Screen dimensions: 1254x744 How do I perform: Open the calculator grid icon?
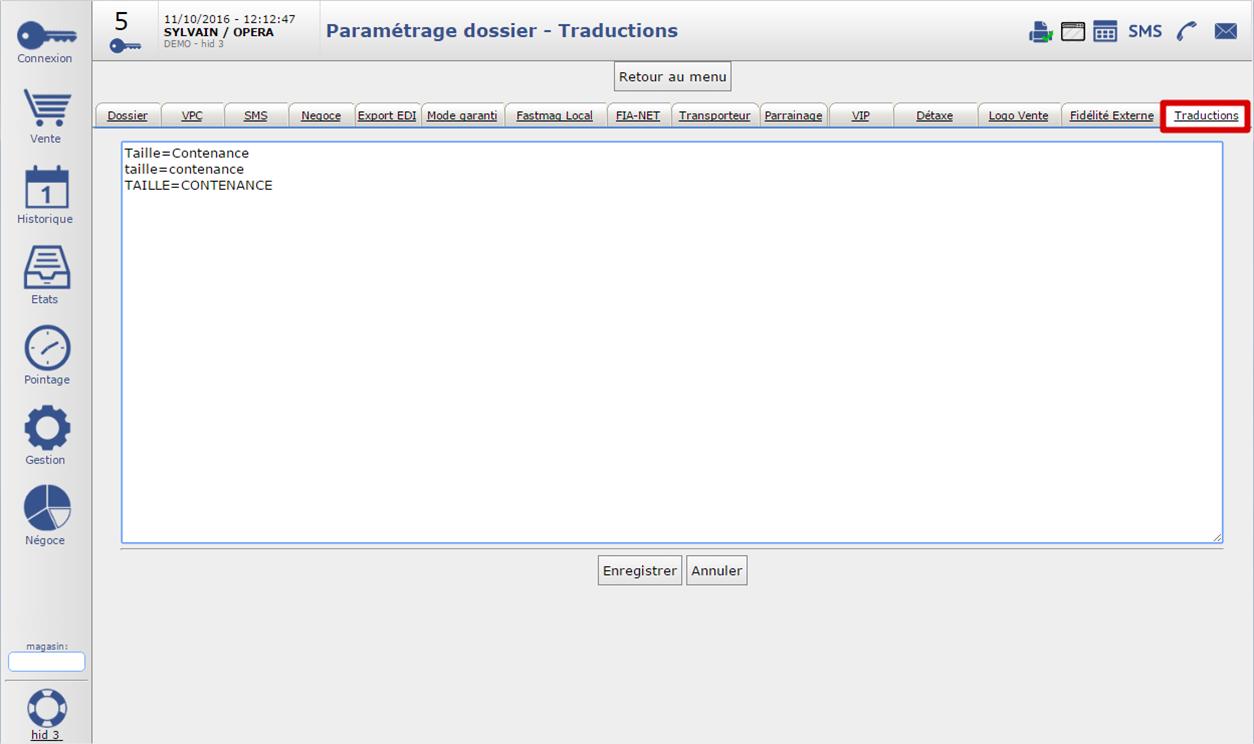pos(1105,32)
